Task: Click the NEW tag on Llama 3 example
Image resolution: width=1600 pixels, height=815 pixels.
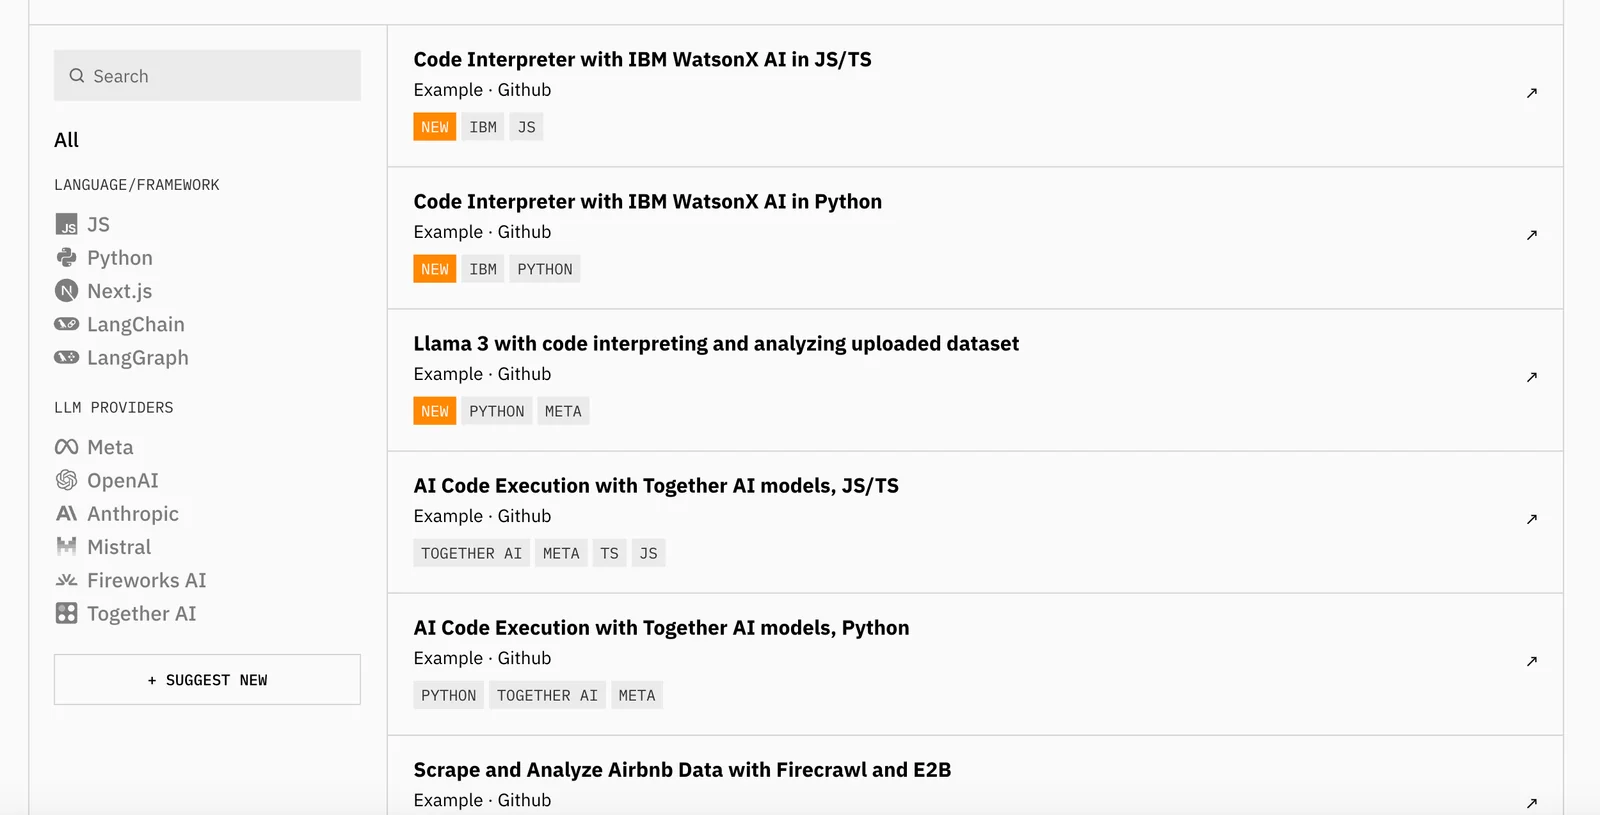Action: pyautogui.click(x=435, y=411)
